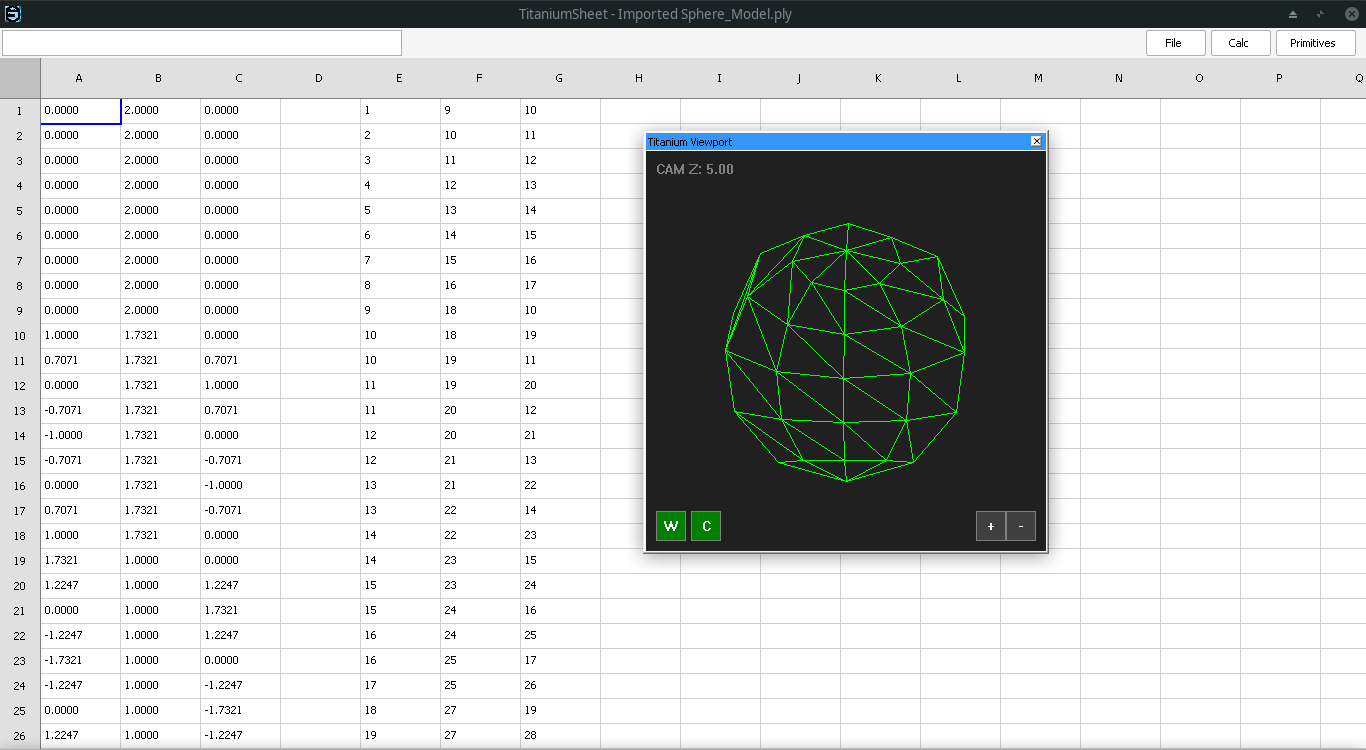The width and height of the screenshot is (1366, 750).
Task: Select cell F18 containing 22
Action: pyautogui.click(x=480, y=536)
